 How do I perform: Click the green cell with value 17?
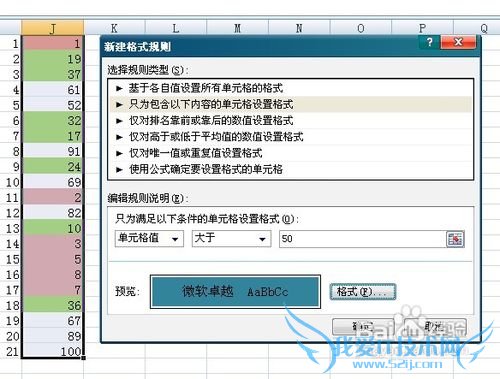point(53,136)
